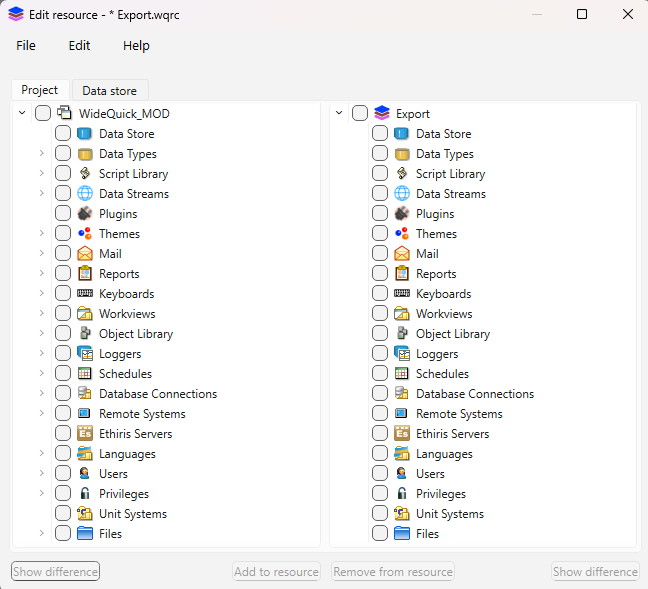Maximize the Edit resource window
648x589 pixels.
(x=582, y=14)
